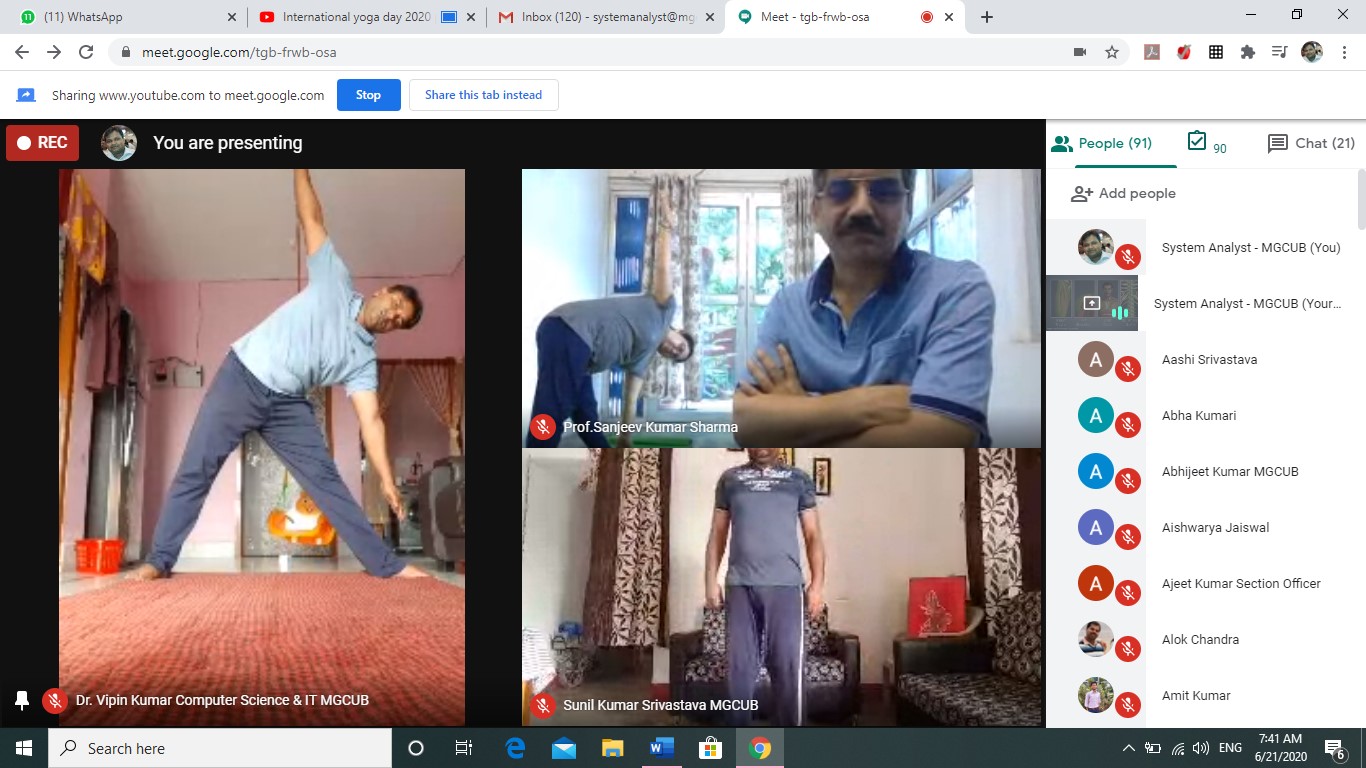
Task: Toggle mute icon for Aashi Srivastava
Action: coord(1128,368)
